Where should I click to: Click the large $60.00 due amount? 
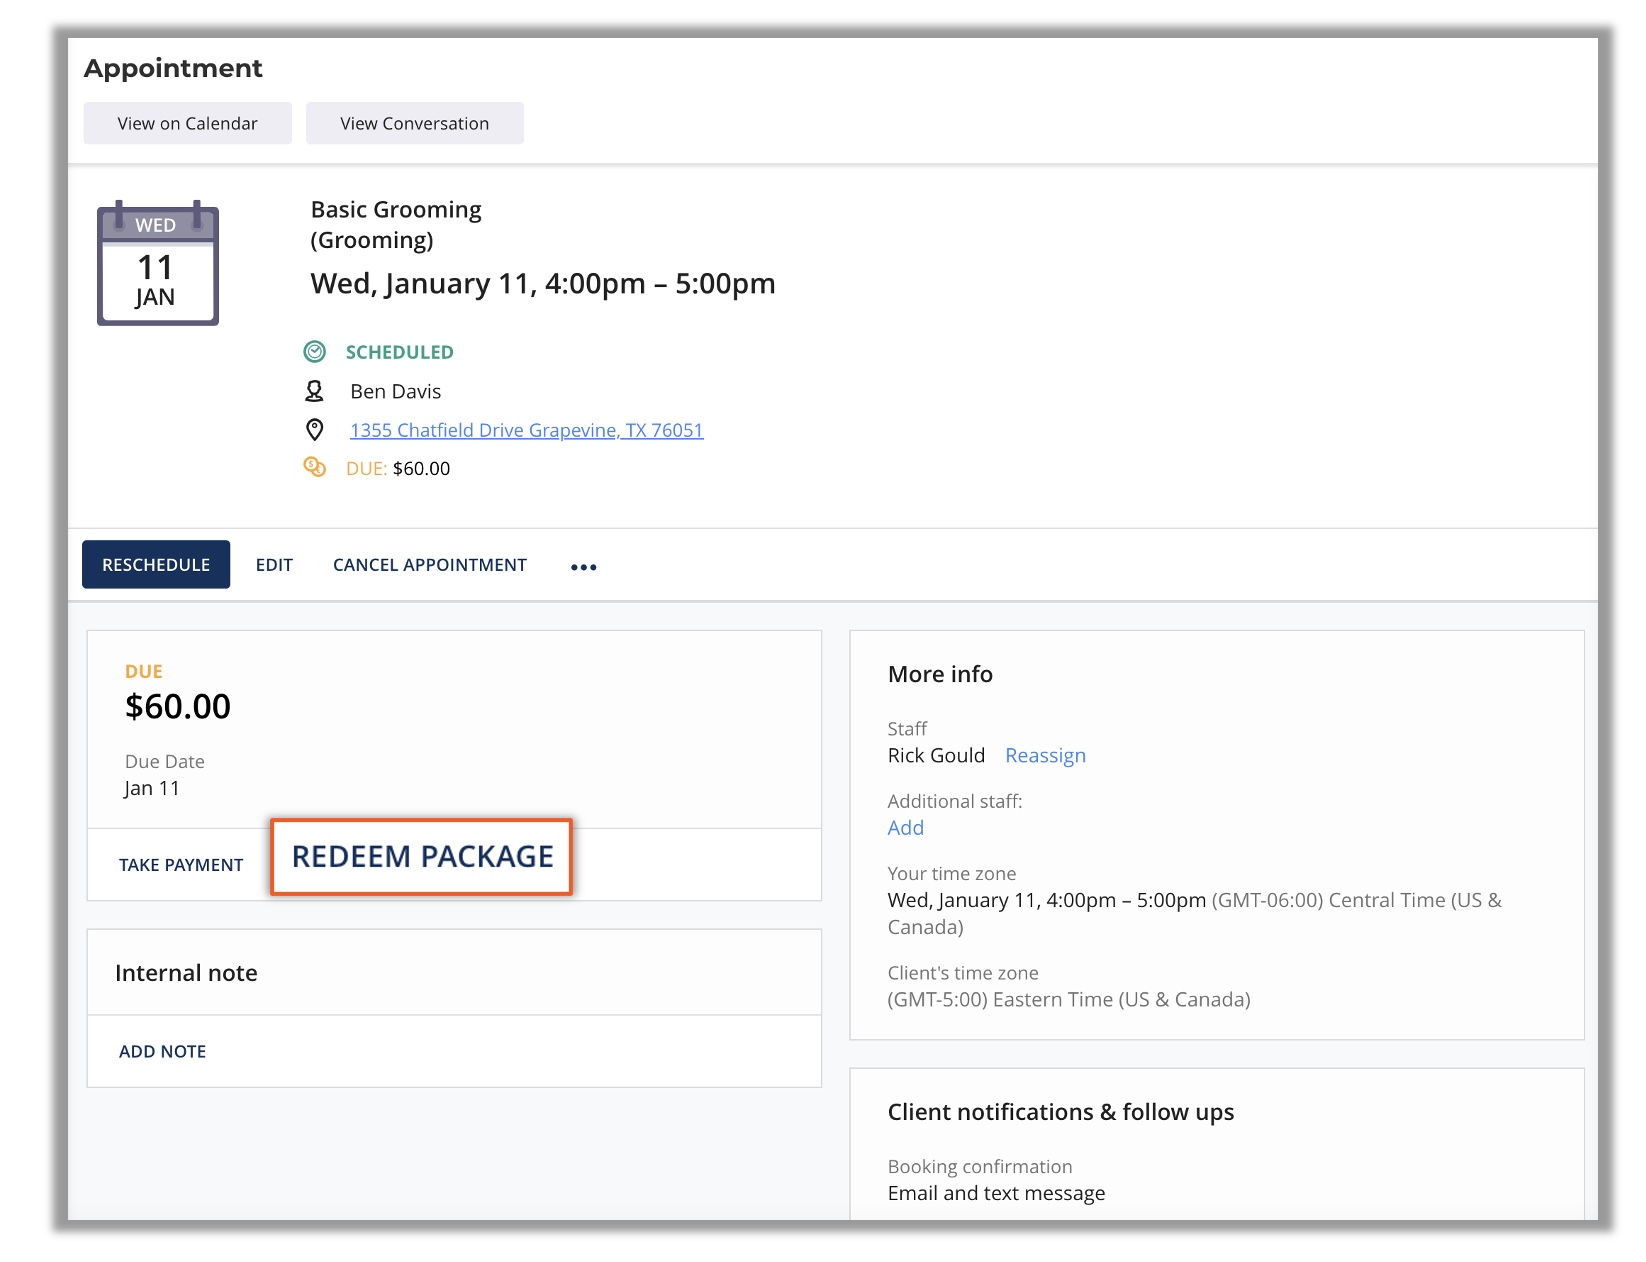tap(178, 707)
